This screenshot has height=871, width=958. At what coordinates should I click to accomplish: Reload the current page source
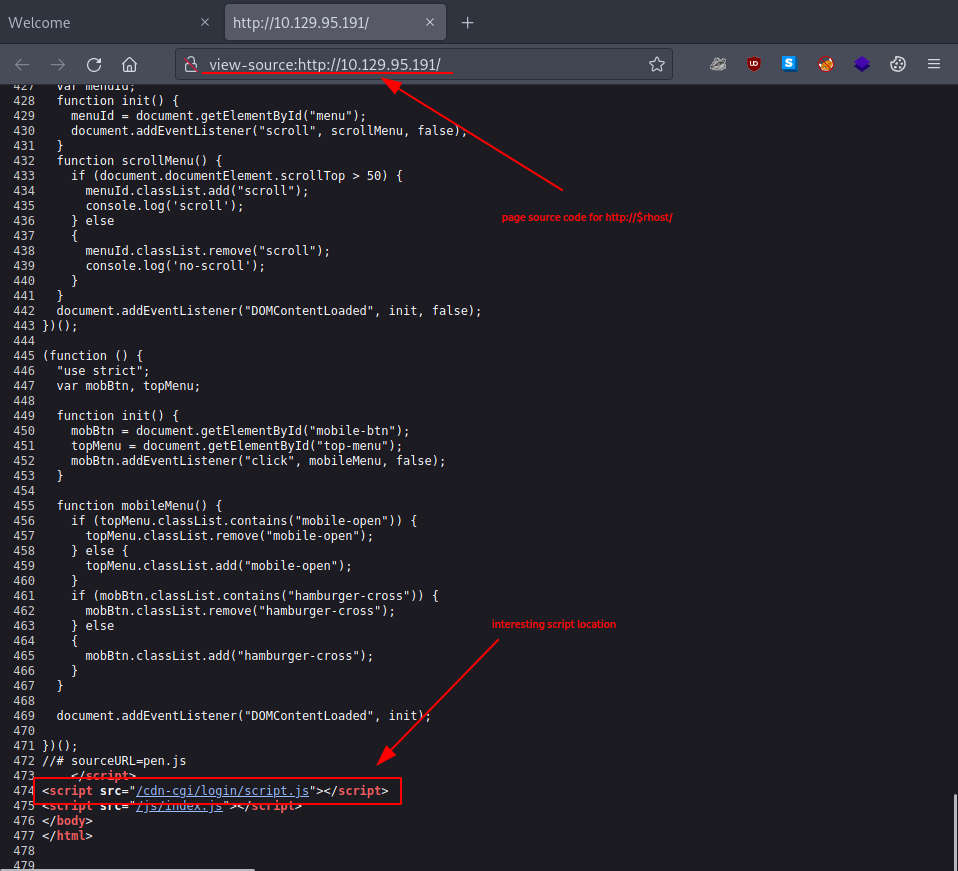coord(93,63)
